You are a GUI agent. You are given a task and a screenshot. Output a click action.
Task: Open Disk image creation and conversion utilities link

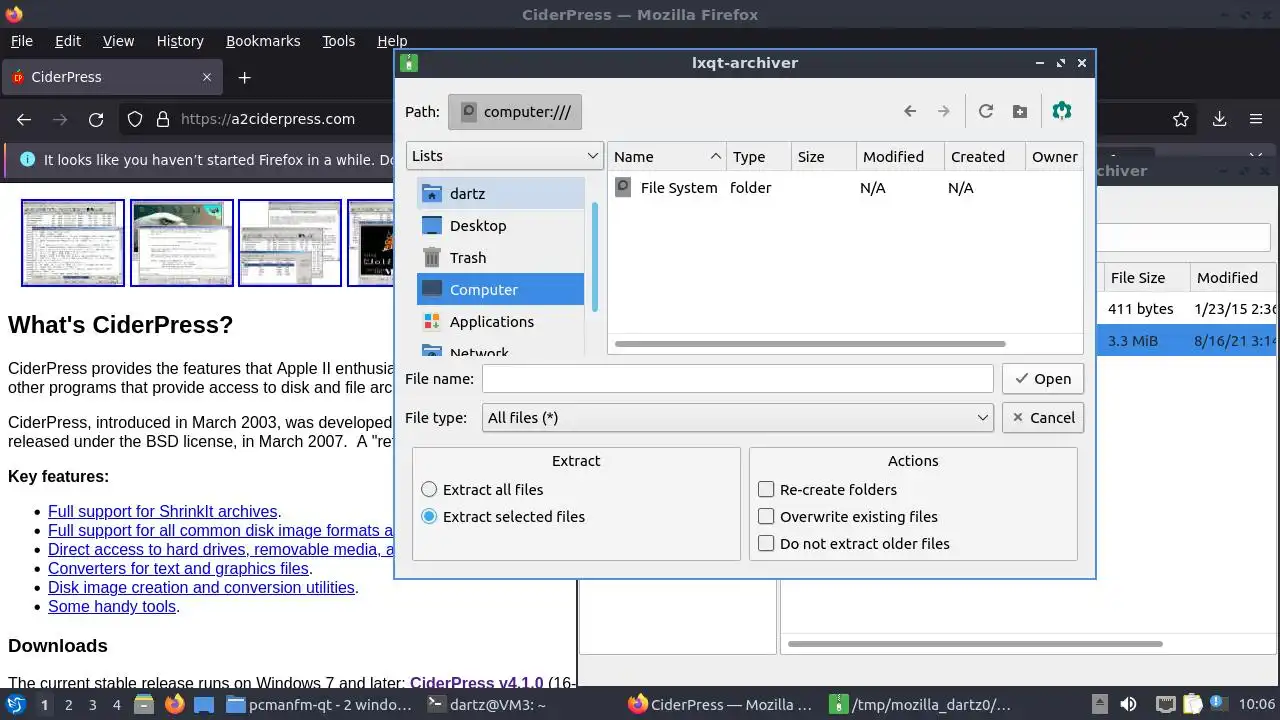201,588
